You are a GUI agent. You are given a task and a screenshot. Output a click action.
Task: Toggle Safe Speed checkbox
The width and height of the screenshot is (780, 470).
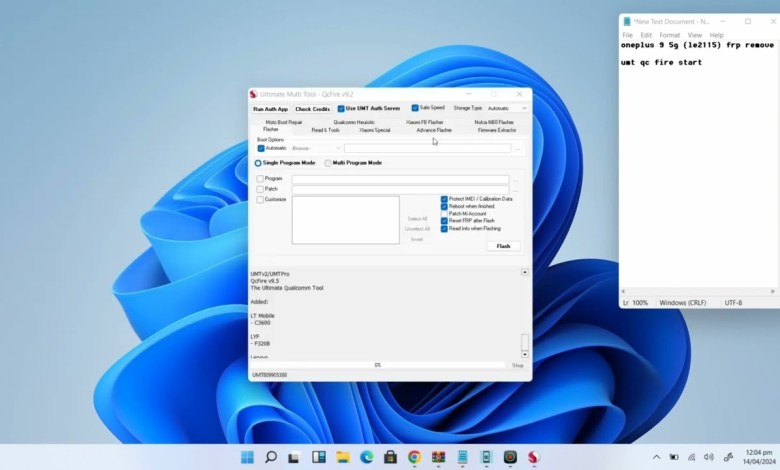414,108
